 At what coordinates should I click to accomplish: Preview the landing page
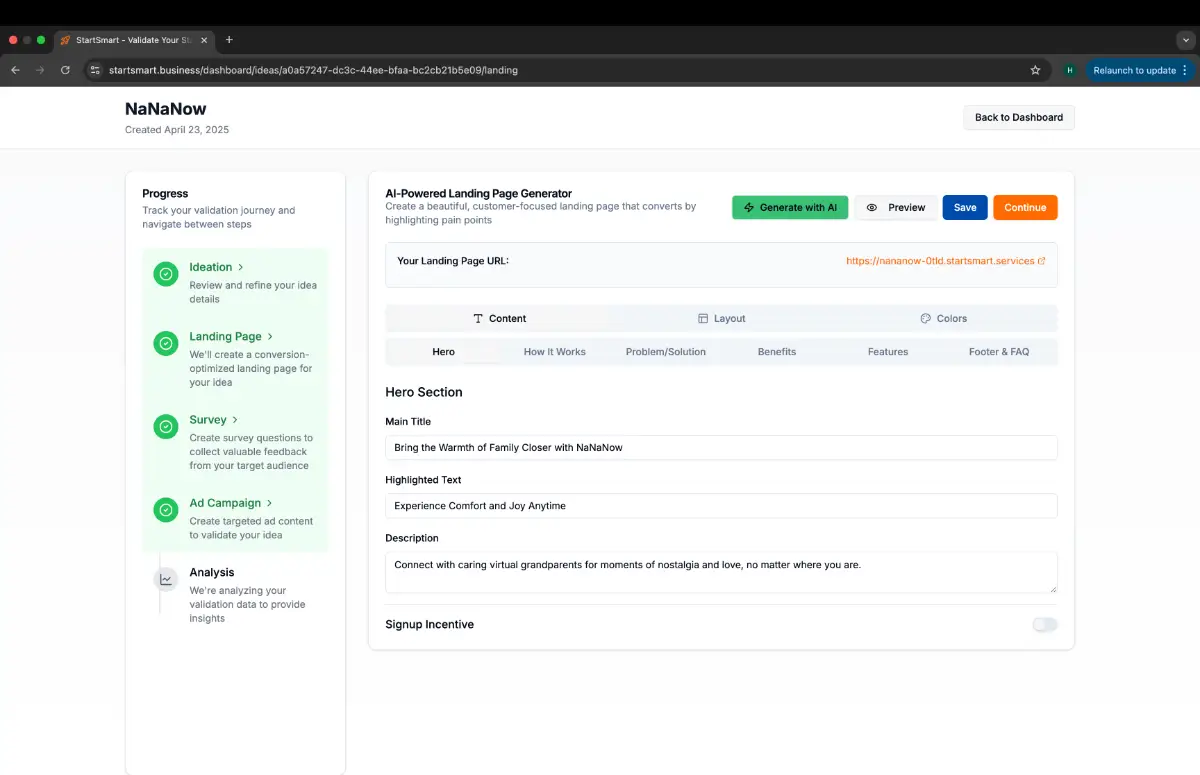896,207
